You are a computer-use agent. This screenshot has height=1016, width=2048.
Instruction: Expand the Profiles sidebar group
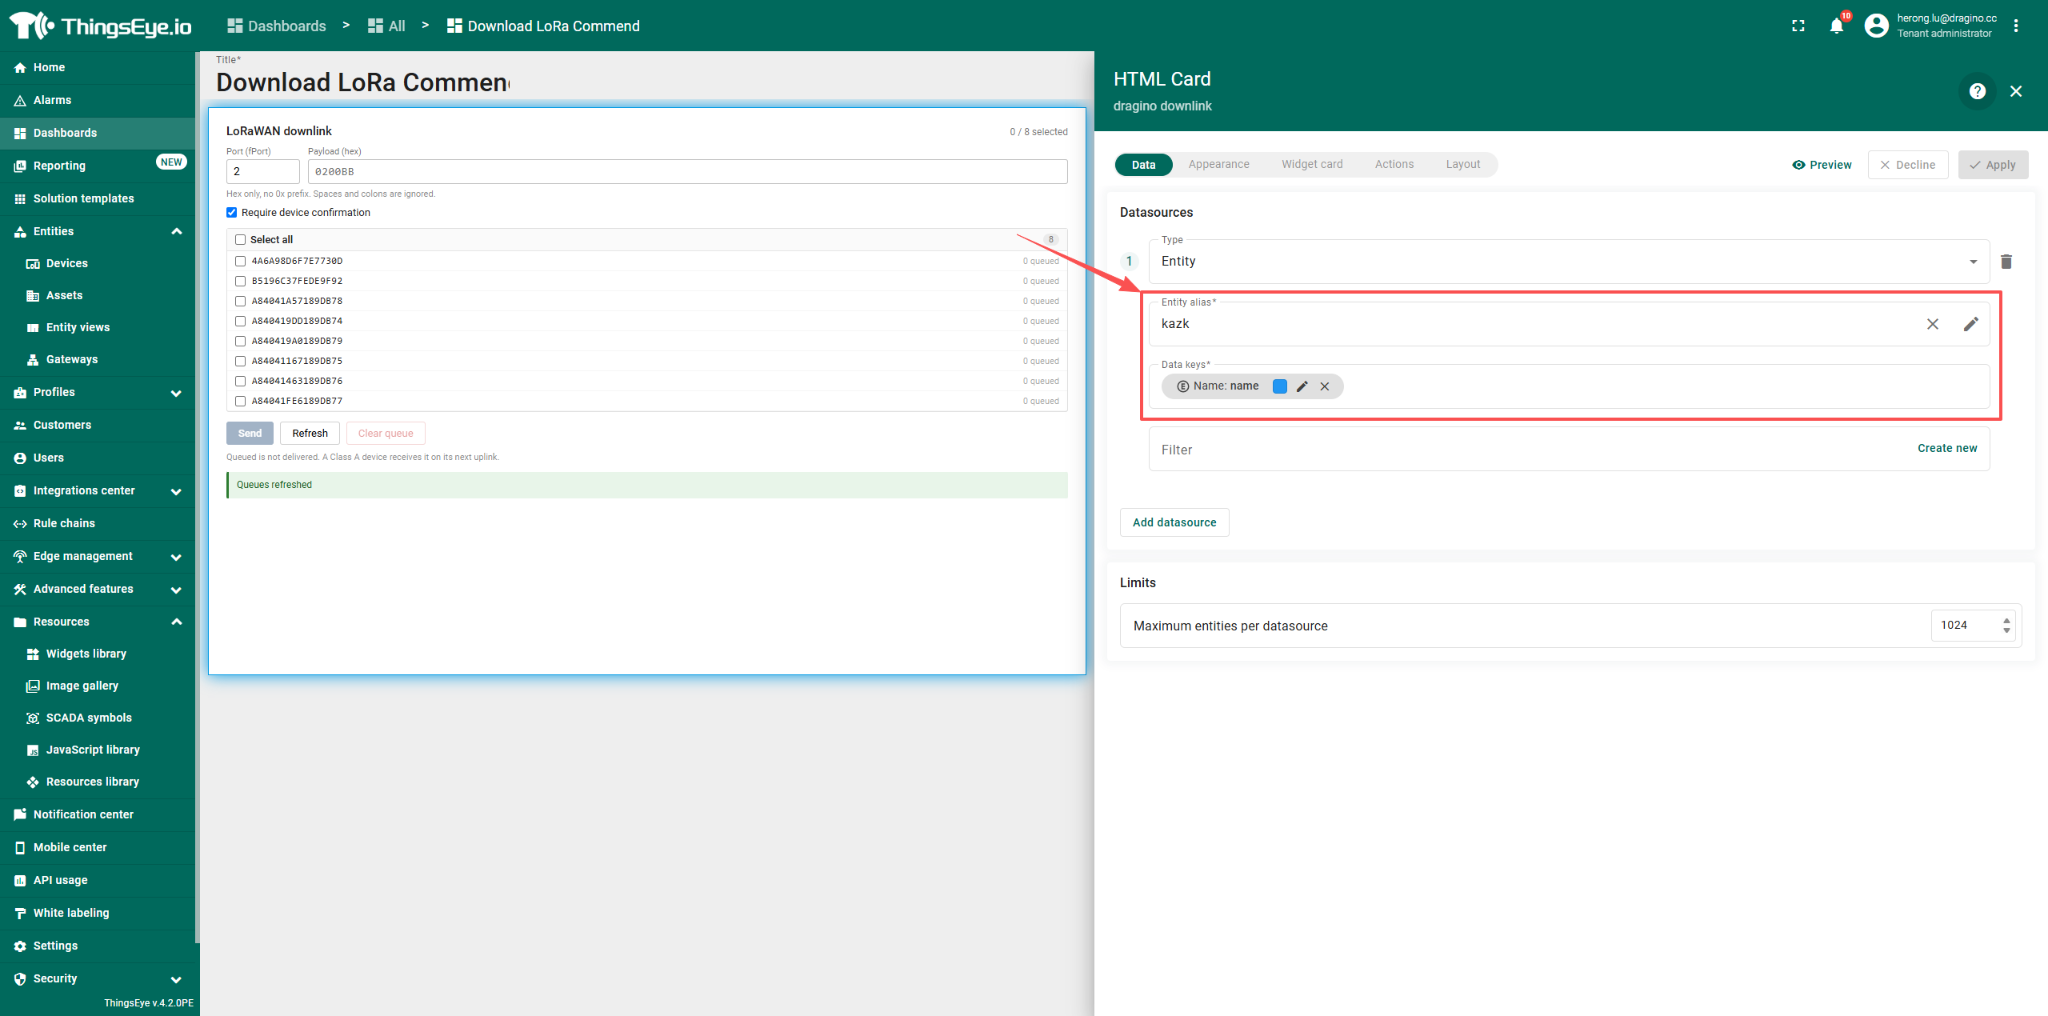(x=177, y=393)
